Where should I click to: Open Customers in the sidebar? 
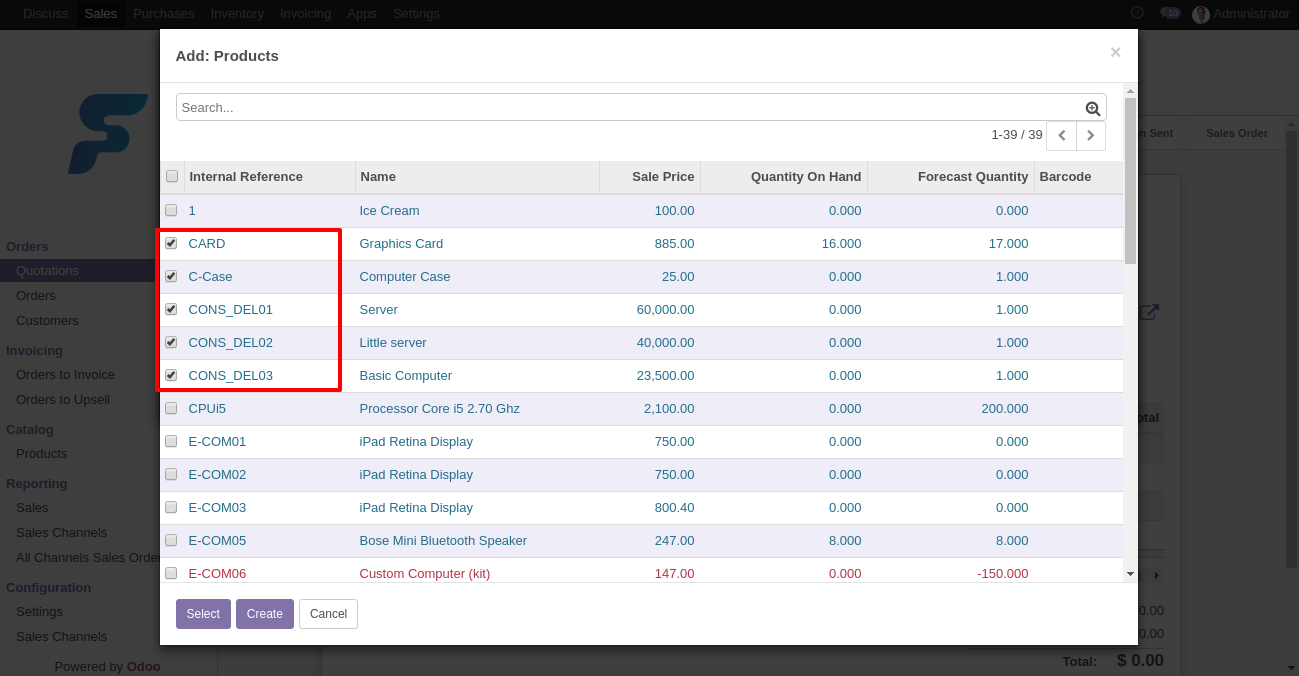(x=47, y=321)
